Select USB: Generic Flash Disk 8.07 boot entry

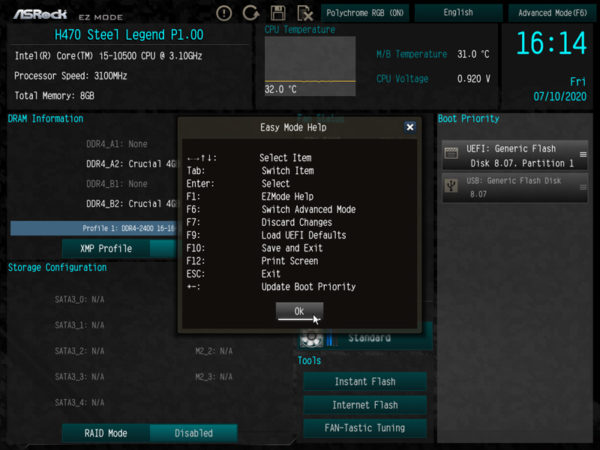(x=515, y=188)
